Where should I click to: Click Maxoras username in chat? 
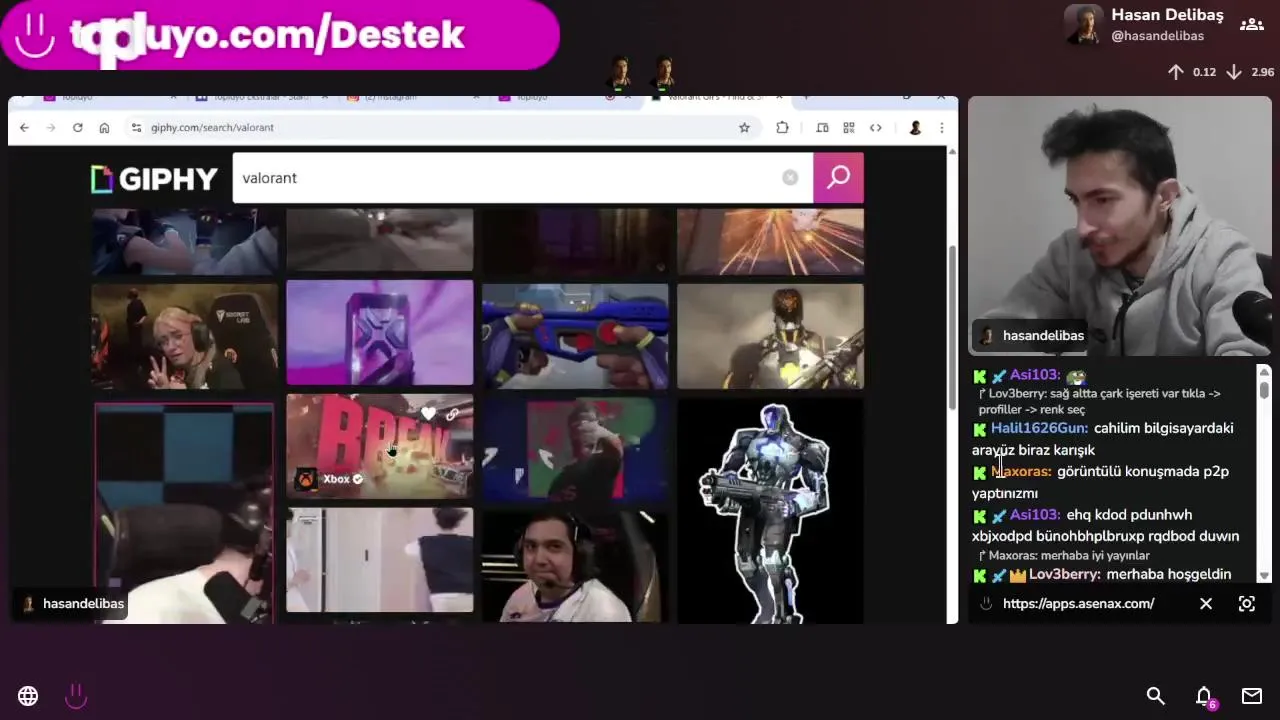point(1021,471)
